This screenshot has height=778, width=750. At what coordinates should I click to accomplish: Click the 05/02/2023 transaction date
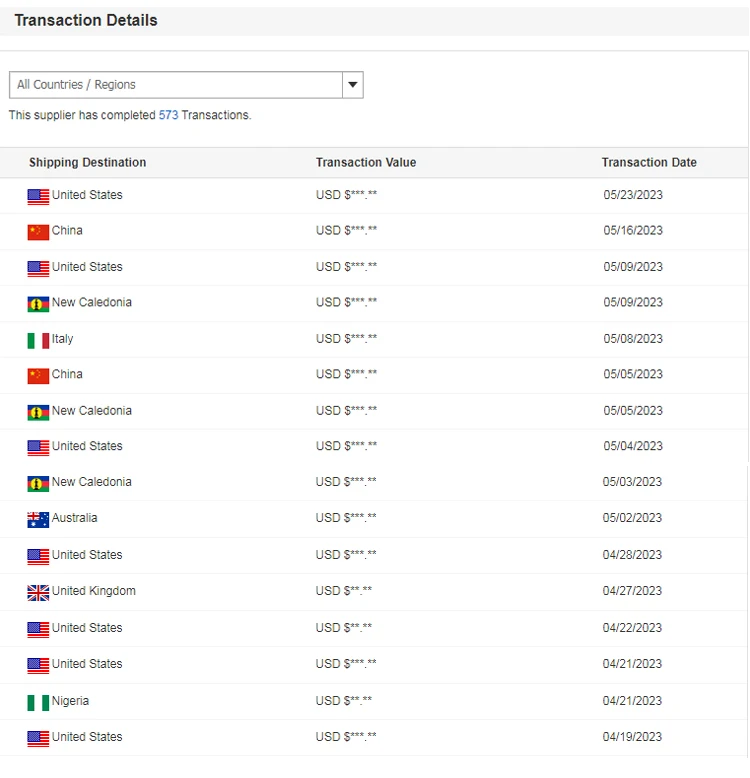point(632,518)
